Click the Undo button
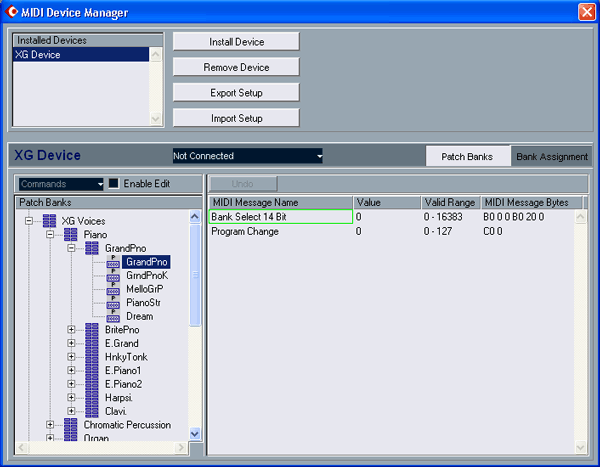The height and width of the screenshot is (467, 600). [243, 184]
